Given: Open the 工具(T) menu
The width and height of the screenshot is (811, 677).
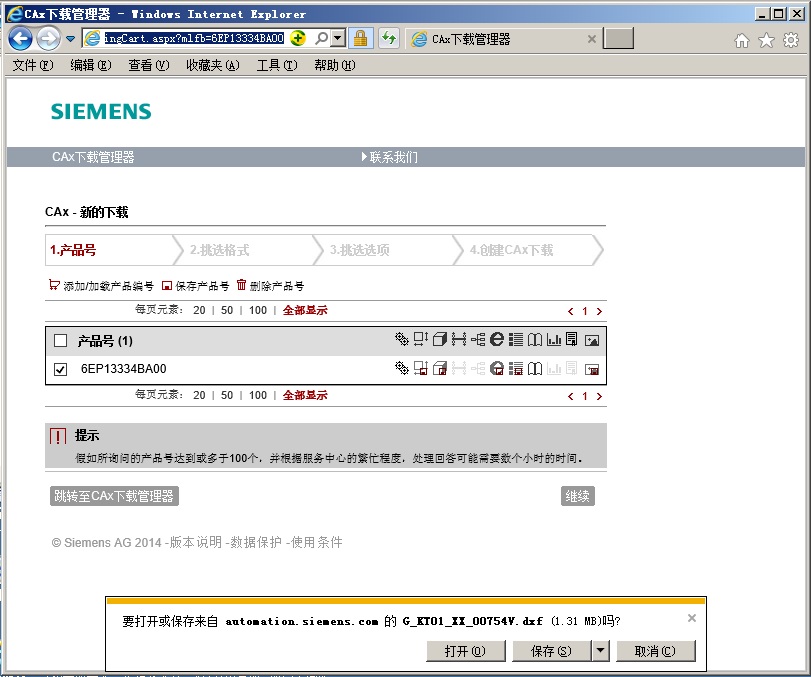Looking at the screenshot, I should tap(277, 65).
